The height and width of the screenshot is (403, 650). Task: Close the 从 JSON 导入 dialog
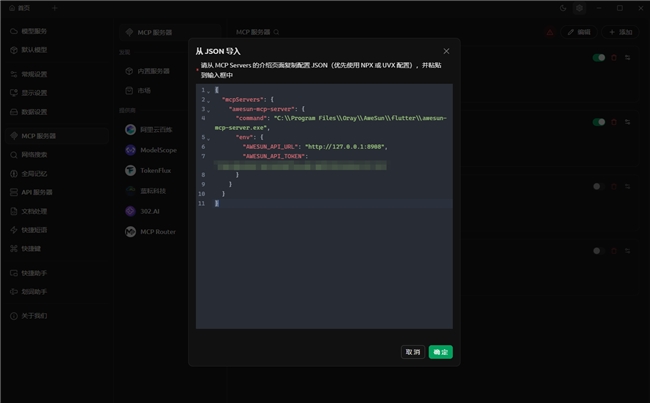pos(446,51)
